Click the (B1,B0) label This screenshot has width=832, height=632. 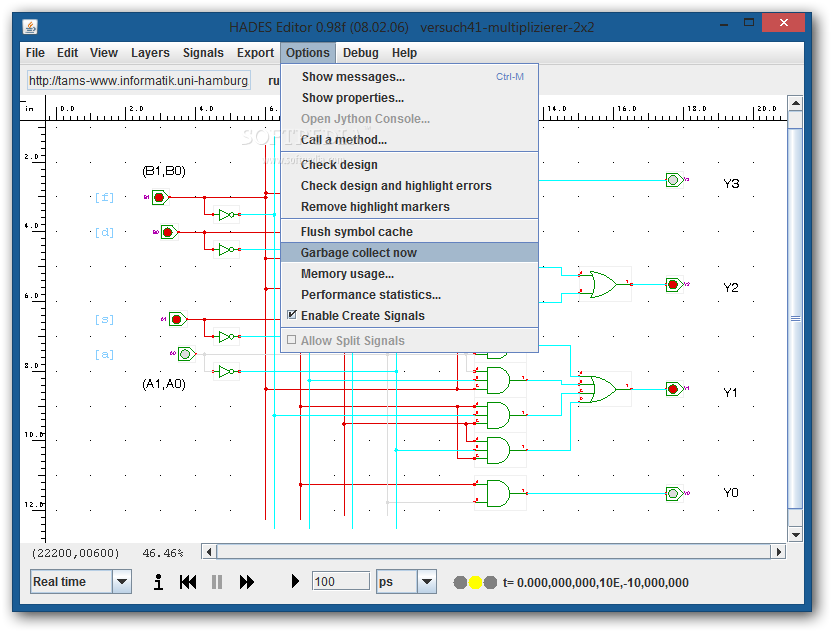click(x=164, y=171)
